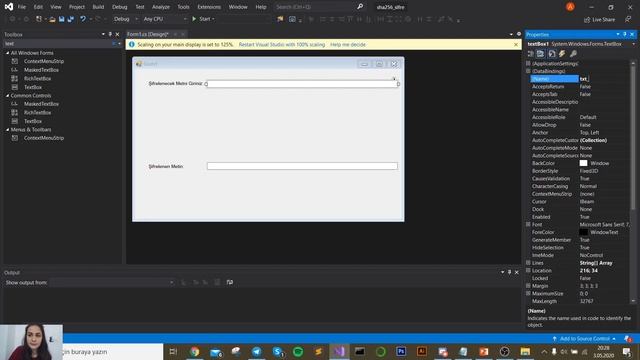Viewport: 640px width, 360px height.
Task: Expand the MaximumSize property
Action: click(x=528, y=293)
